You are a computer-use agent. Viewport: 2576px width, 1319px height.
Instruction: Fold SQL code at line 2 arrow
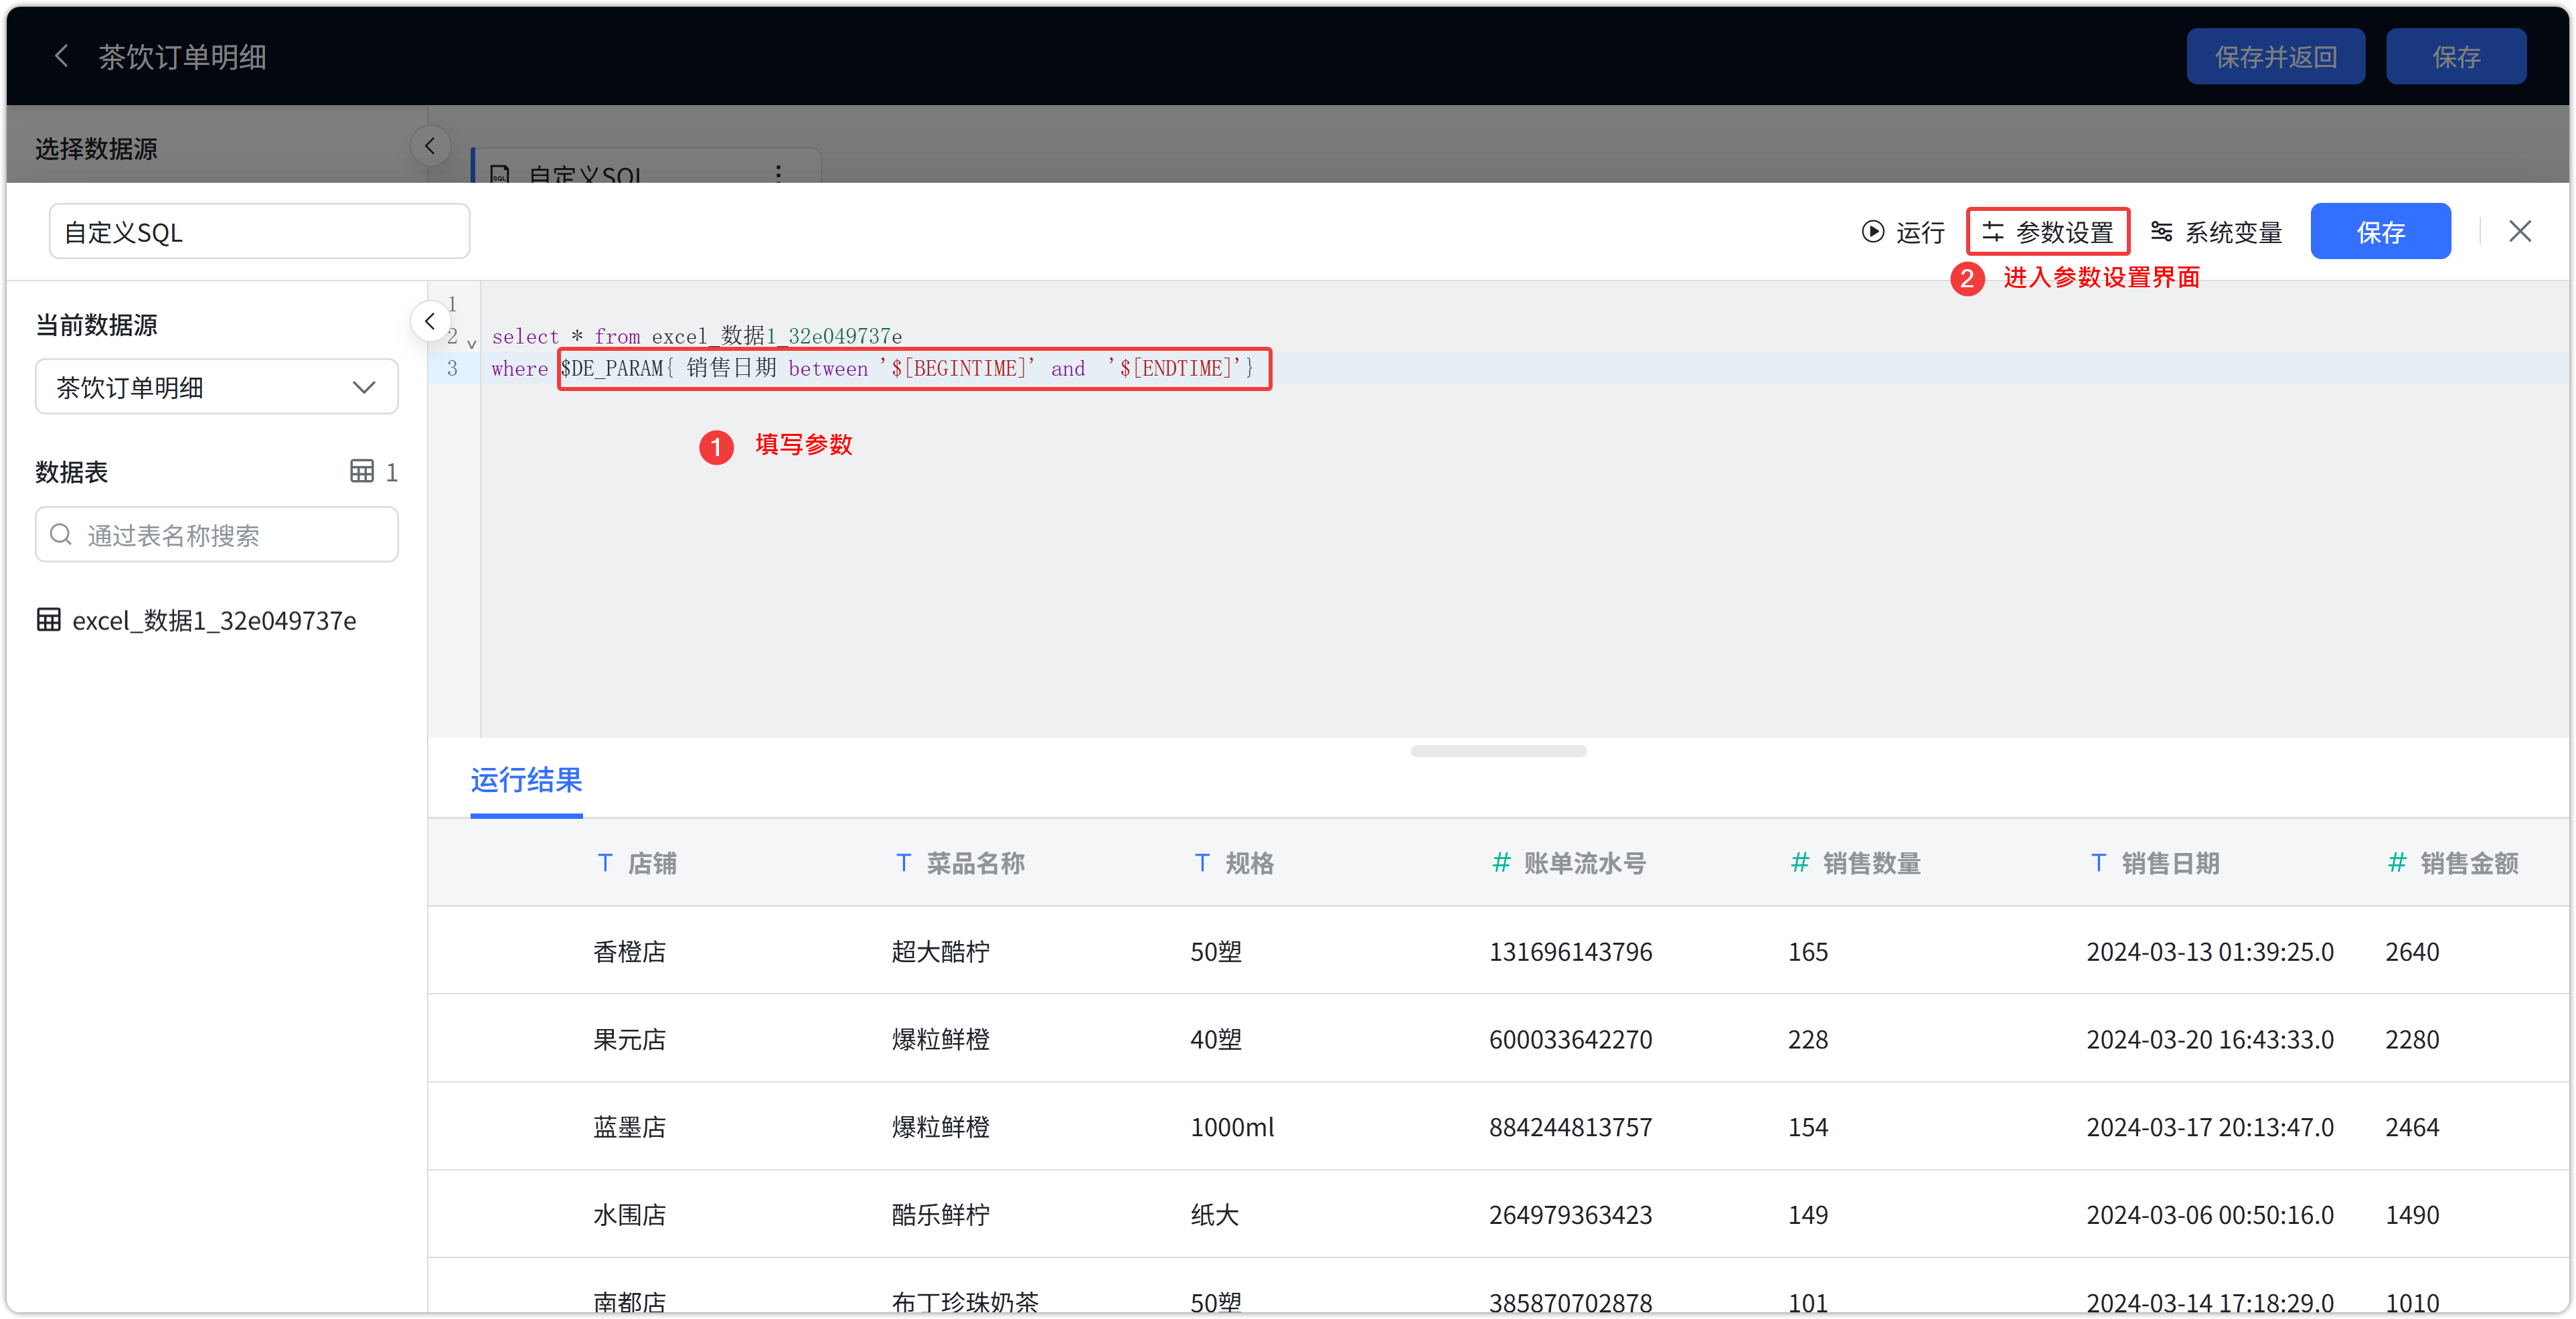tap(472, 344)
